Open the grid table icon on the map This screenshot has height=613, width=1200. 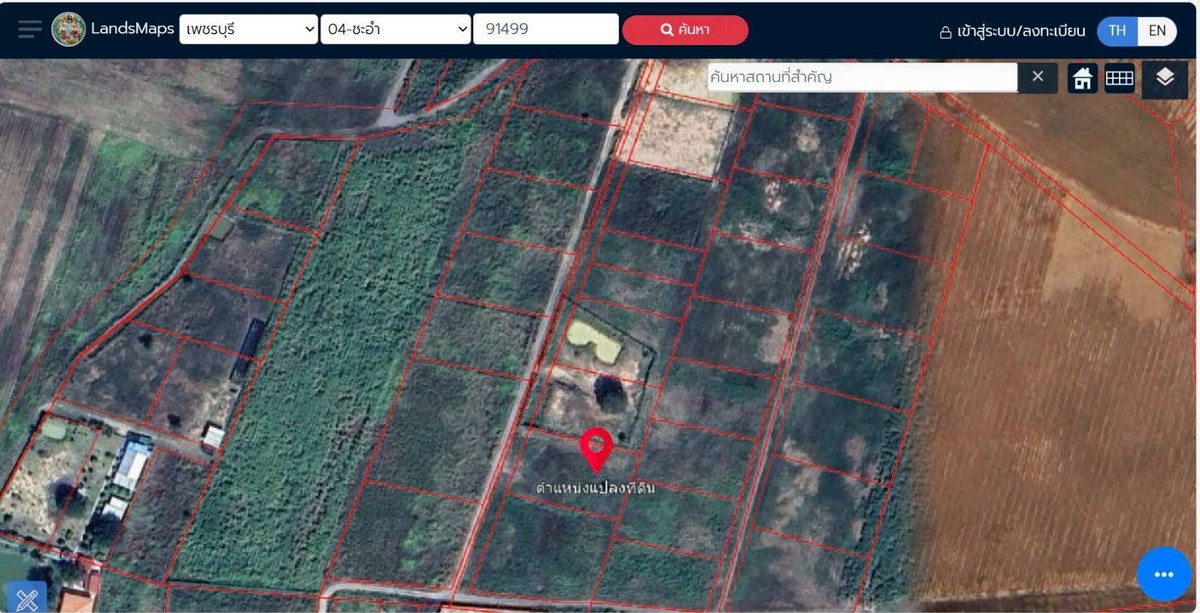click(1119, 78)
